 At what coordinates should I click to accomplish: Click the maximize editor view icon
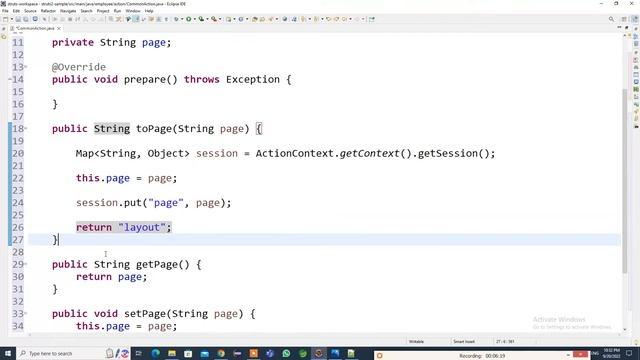pos(627,28)
